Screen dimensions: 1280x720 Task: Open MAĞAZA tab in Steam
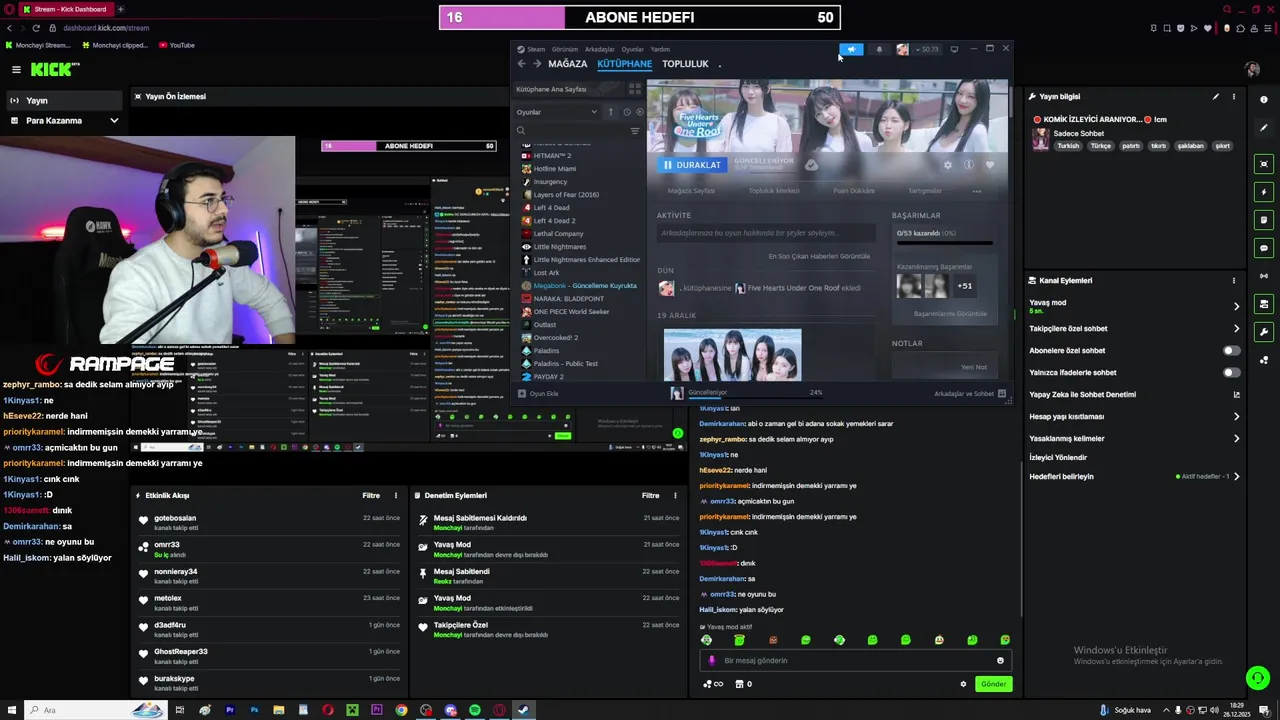[x=567, y=64]
